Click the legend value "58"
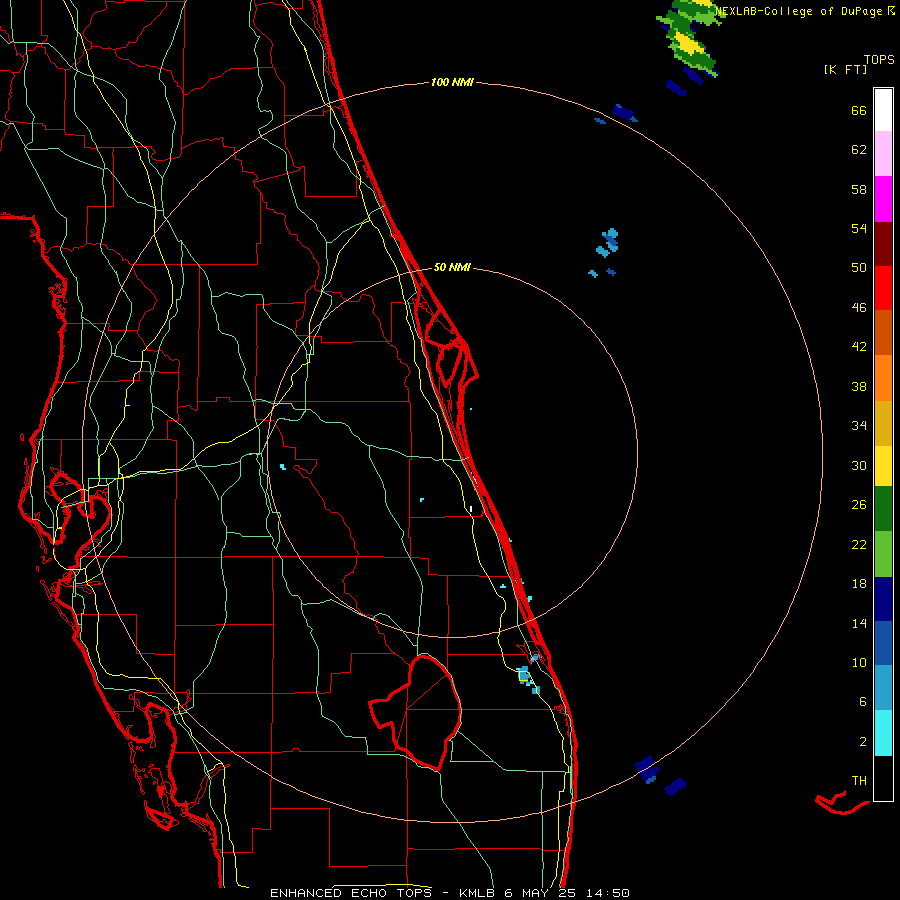900x900 pixels. click(859, 189)
